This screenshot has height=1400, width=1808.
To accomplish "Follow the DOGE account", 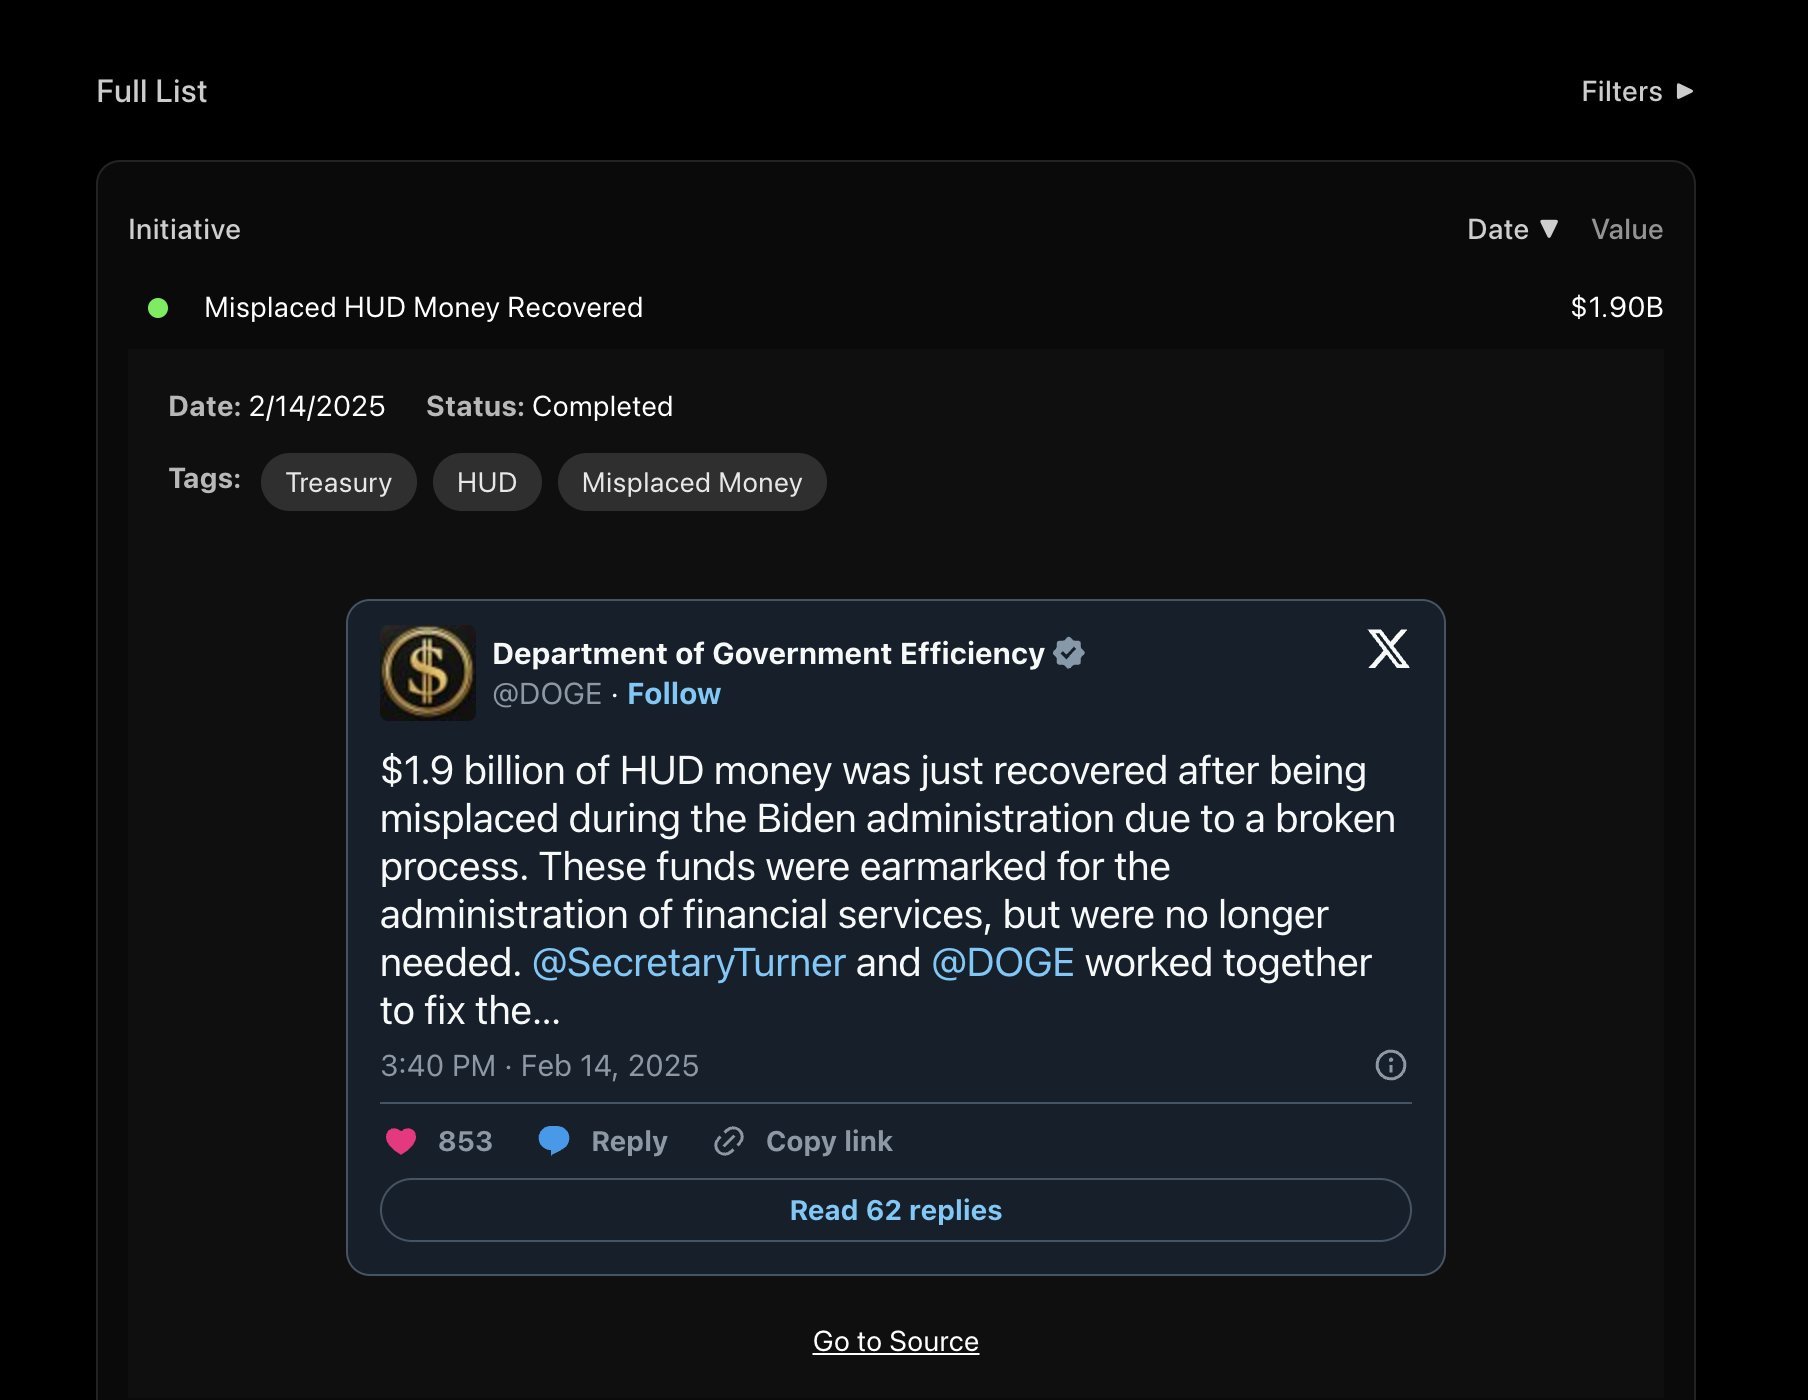I will pyautogui.click(x=674, y=694).
